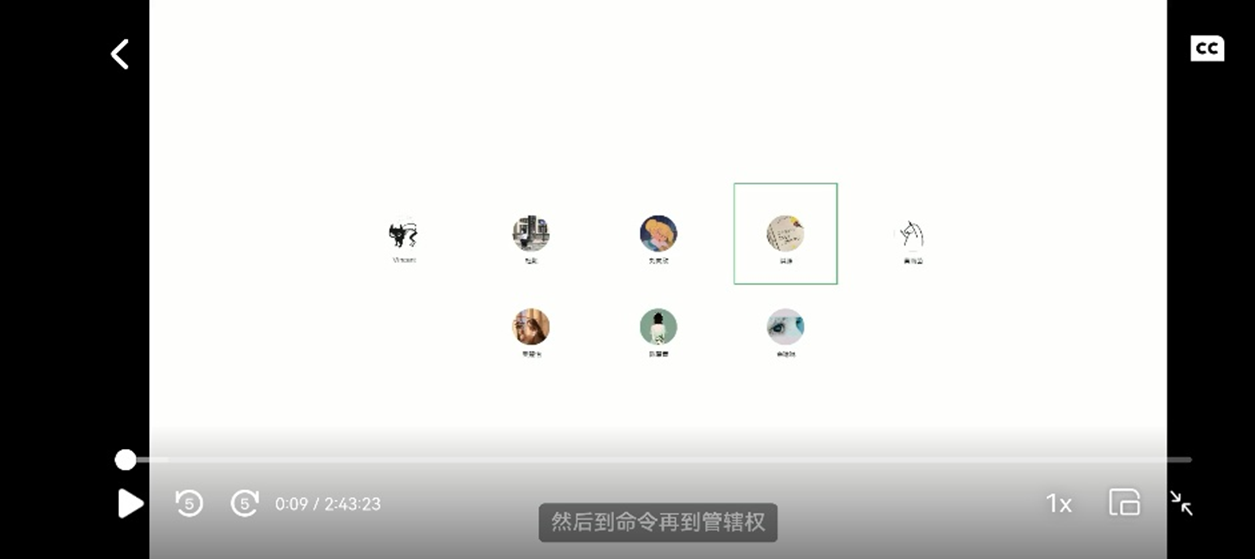The height and width of the screenshot is (559, 1255).
Task: Select the green-background back-view avatar
Action: [658, 326]
